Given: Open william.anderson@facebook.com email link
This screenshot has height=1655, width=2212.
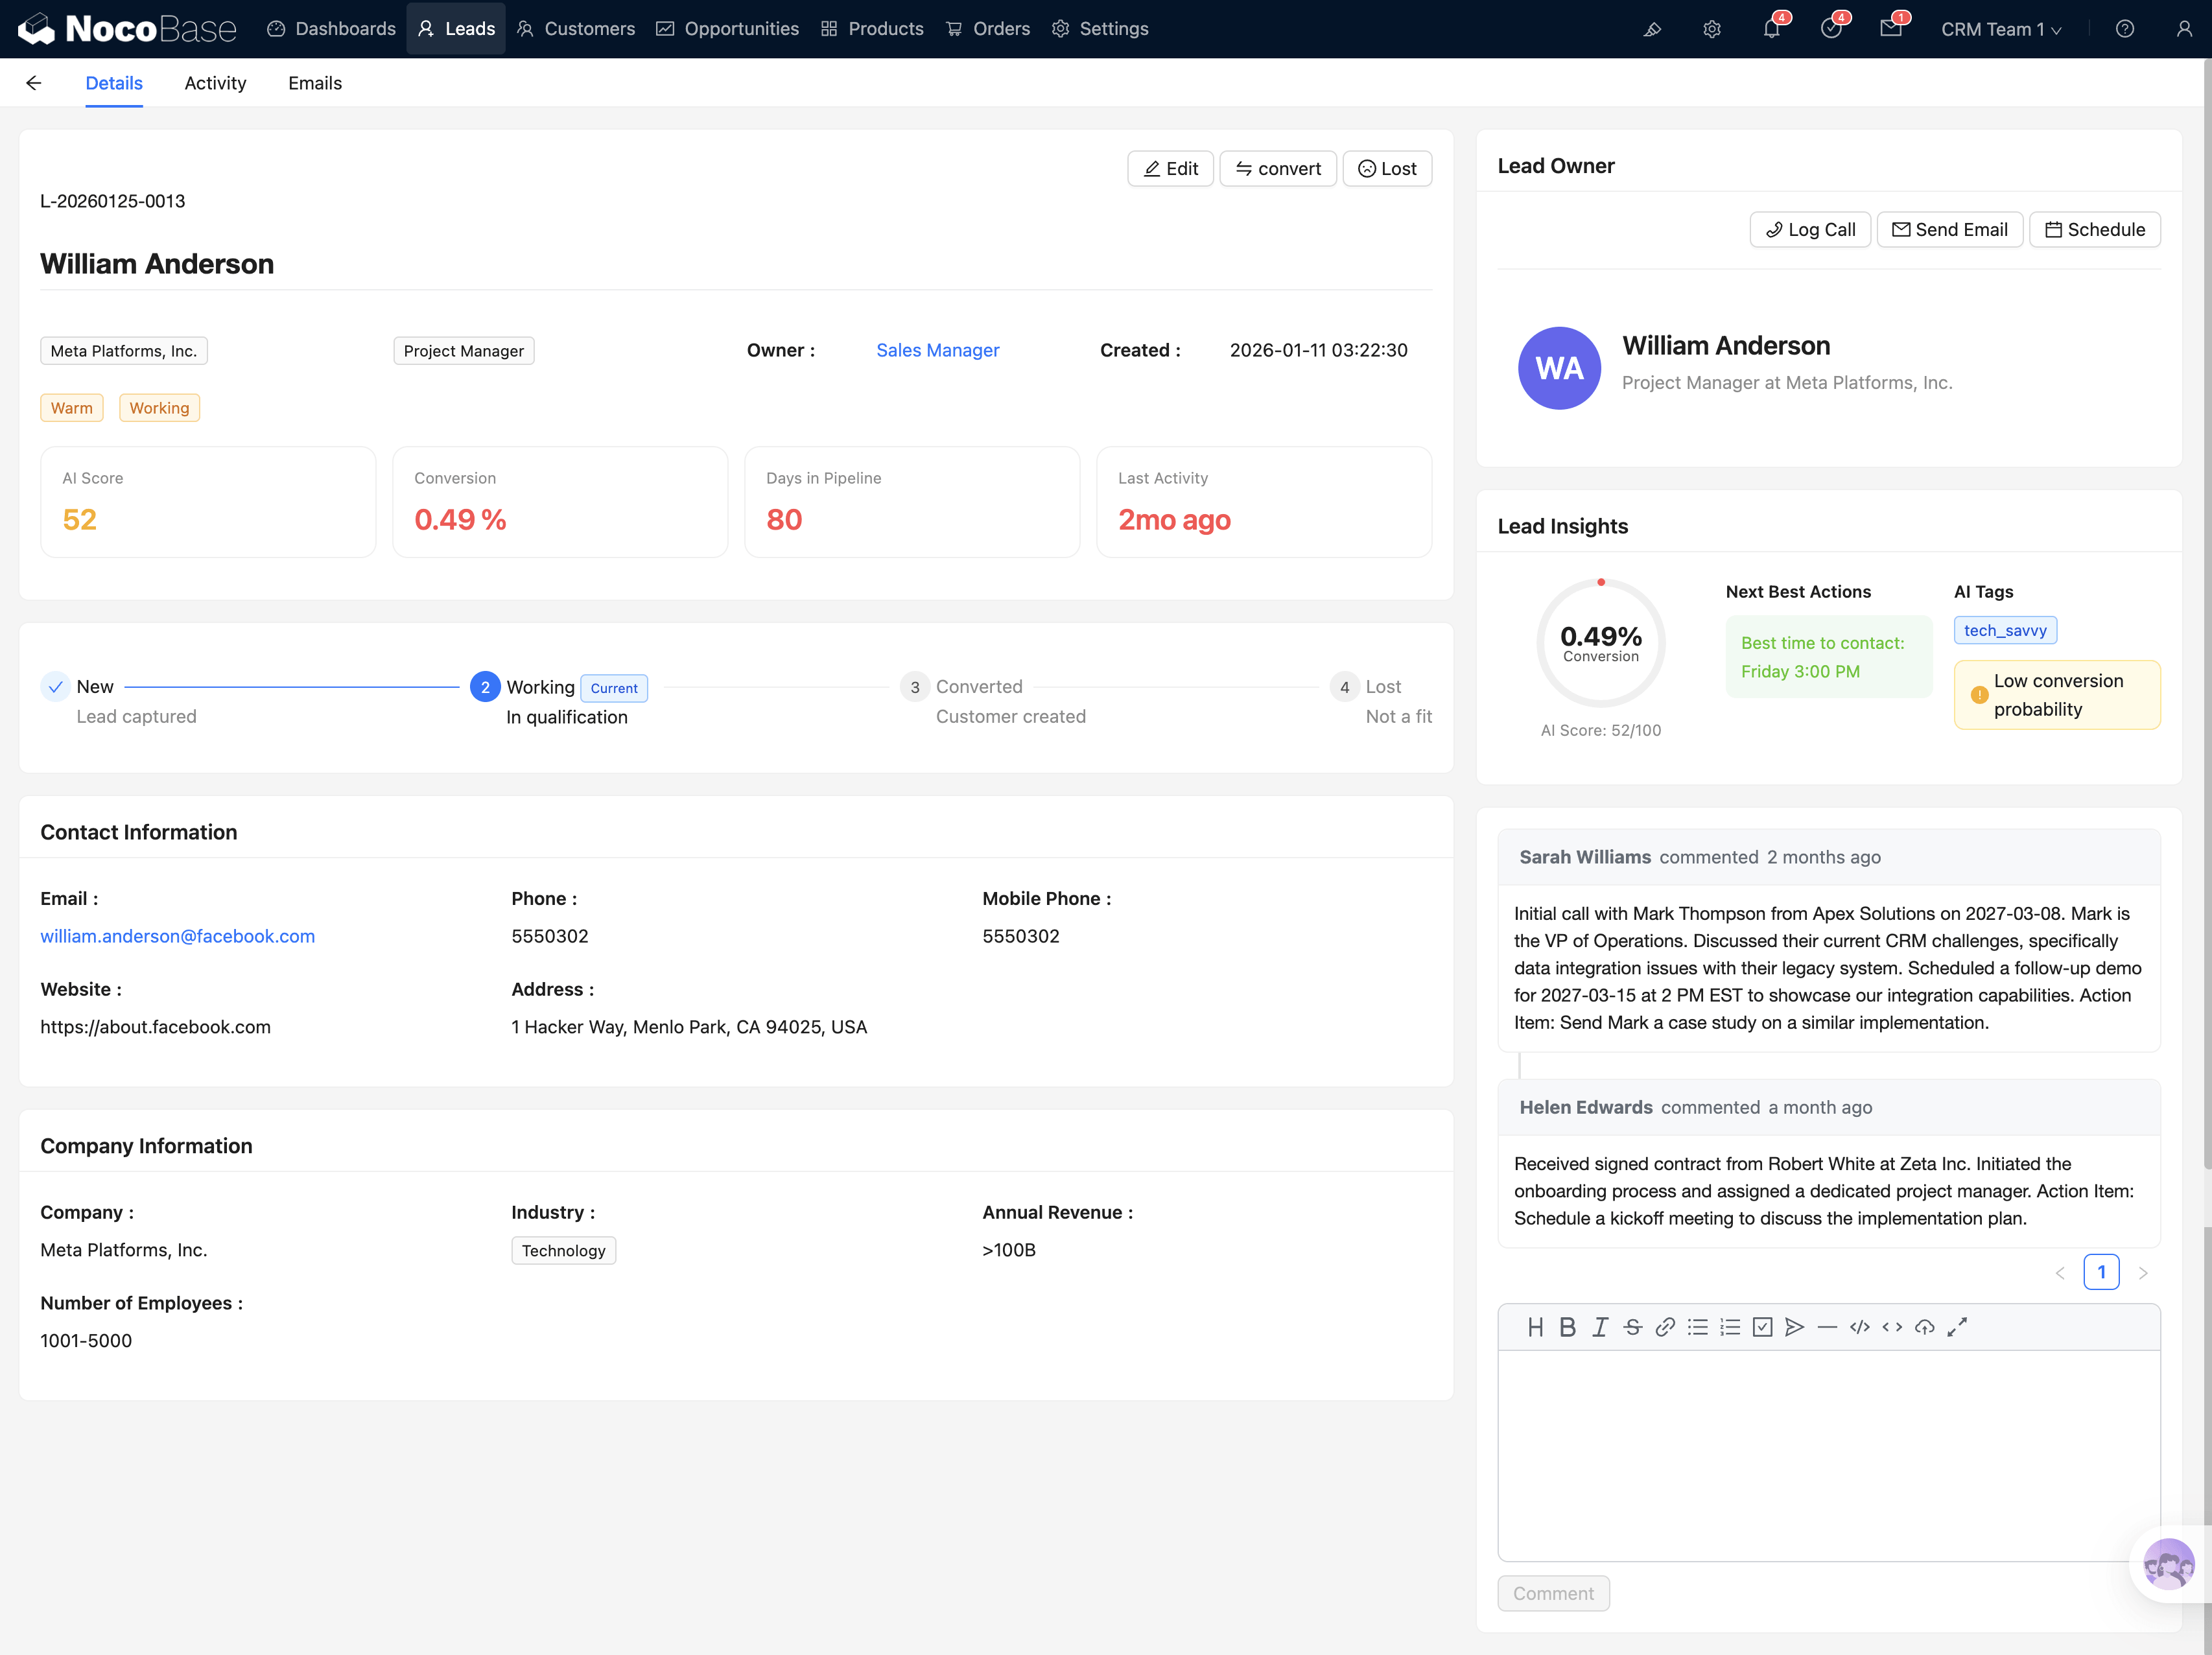Looking at the screenshot, I should (x=177, y=936).
